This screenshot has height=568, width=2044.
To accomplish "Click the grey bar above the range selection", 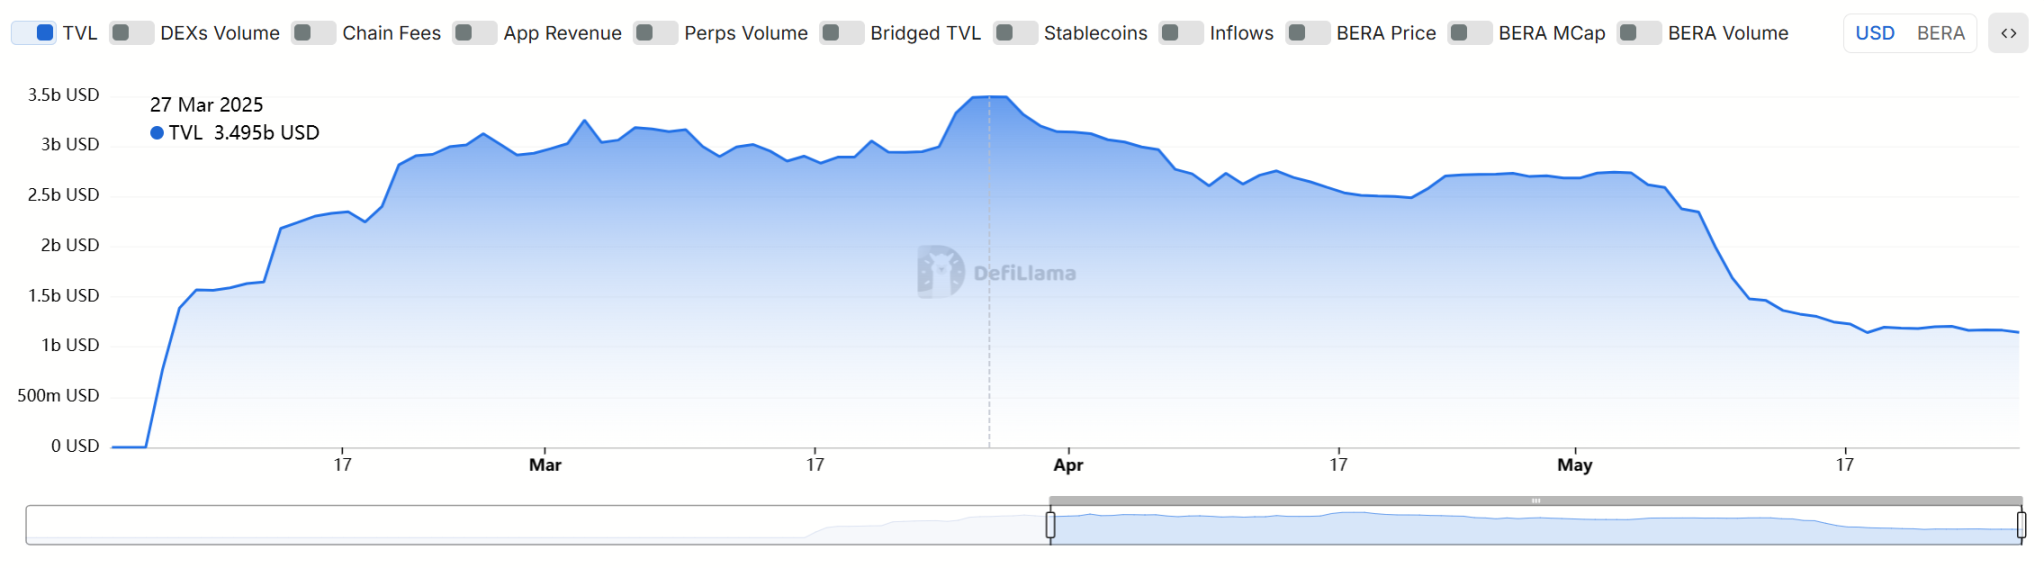I will click(1535, 500).
